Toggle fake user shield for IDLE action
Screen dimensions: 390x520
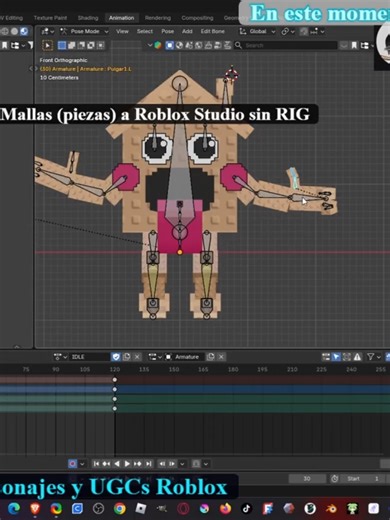(x=116, y=357)
